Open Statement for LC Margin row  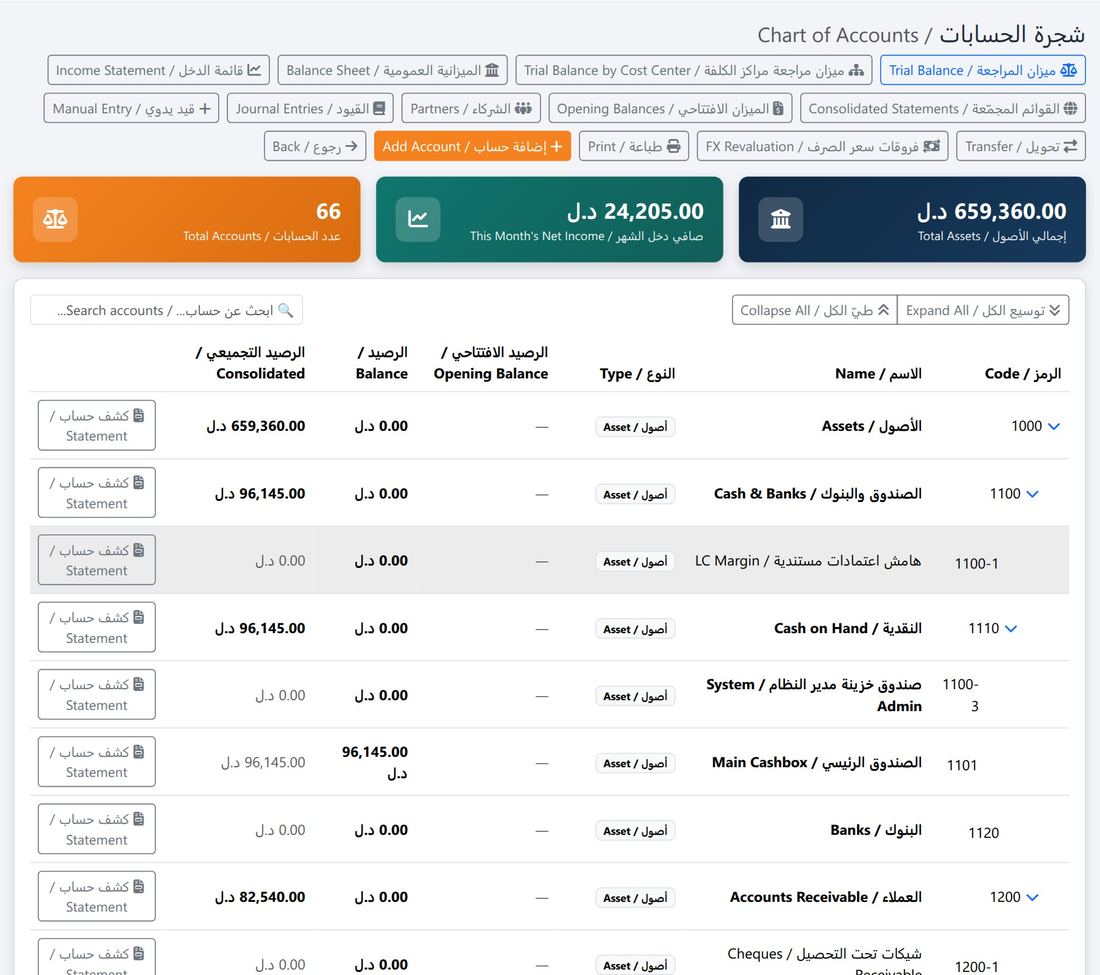click(97, 560)
